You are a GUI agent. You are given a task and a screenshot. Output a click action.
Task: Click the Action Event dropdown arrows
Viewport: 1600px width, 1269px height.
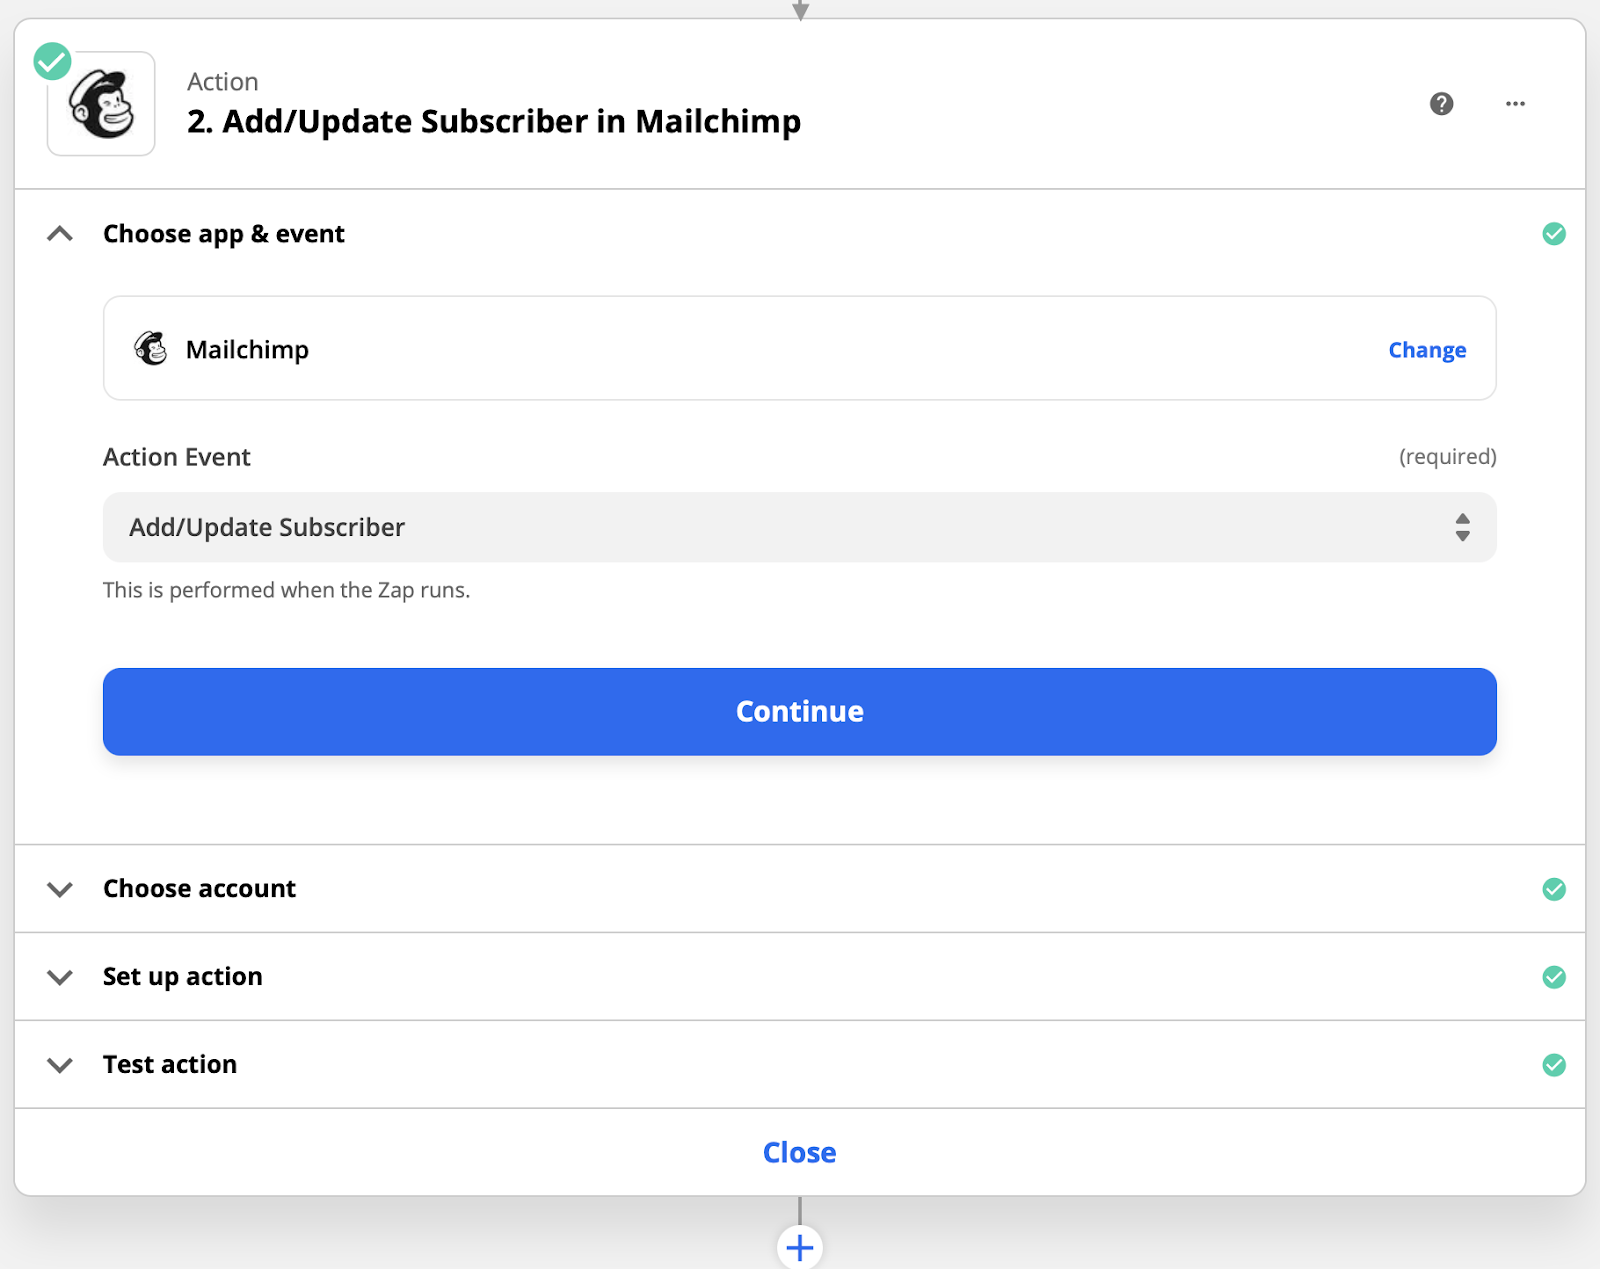point(1463,527)
